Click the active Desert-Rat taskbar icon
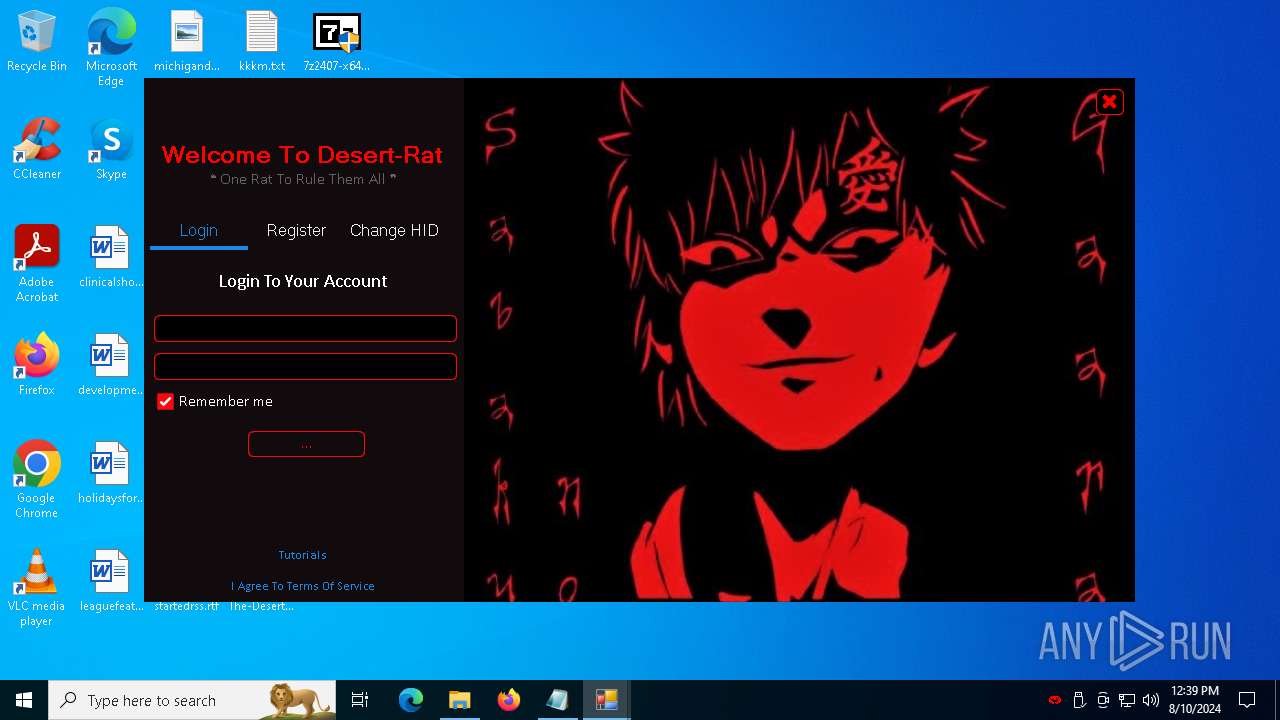Viewport: 1280px width, 720px height. tap(606, 700)
